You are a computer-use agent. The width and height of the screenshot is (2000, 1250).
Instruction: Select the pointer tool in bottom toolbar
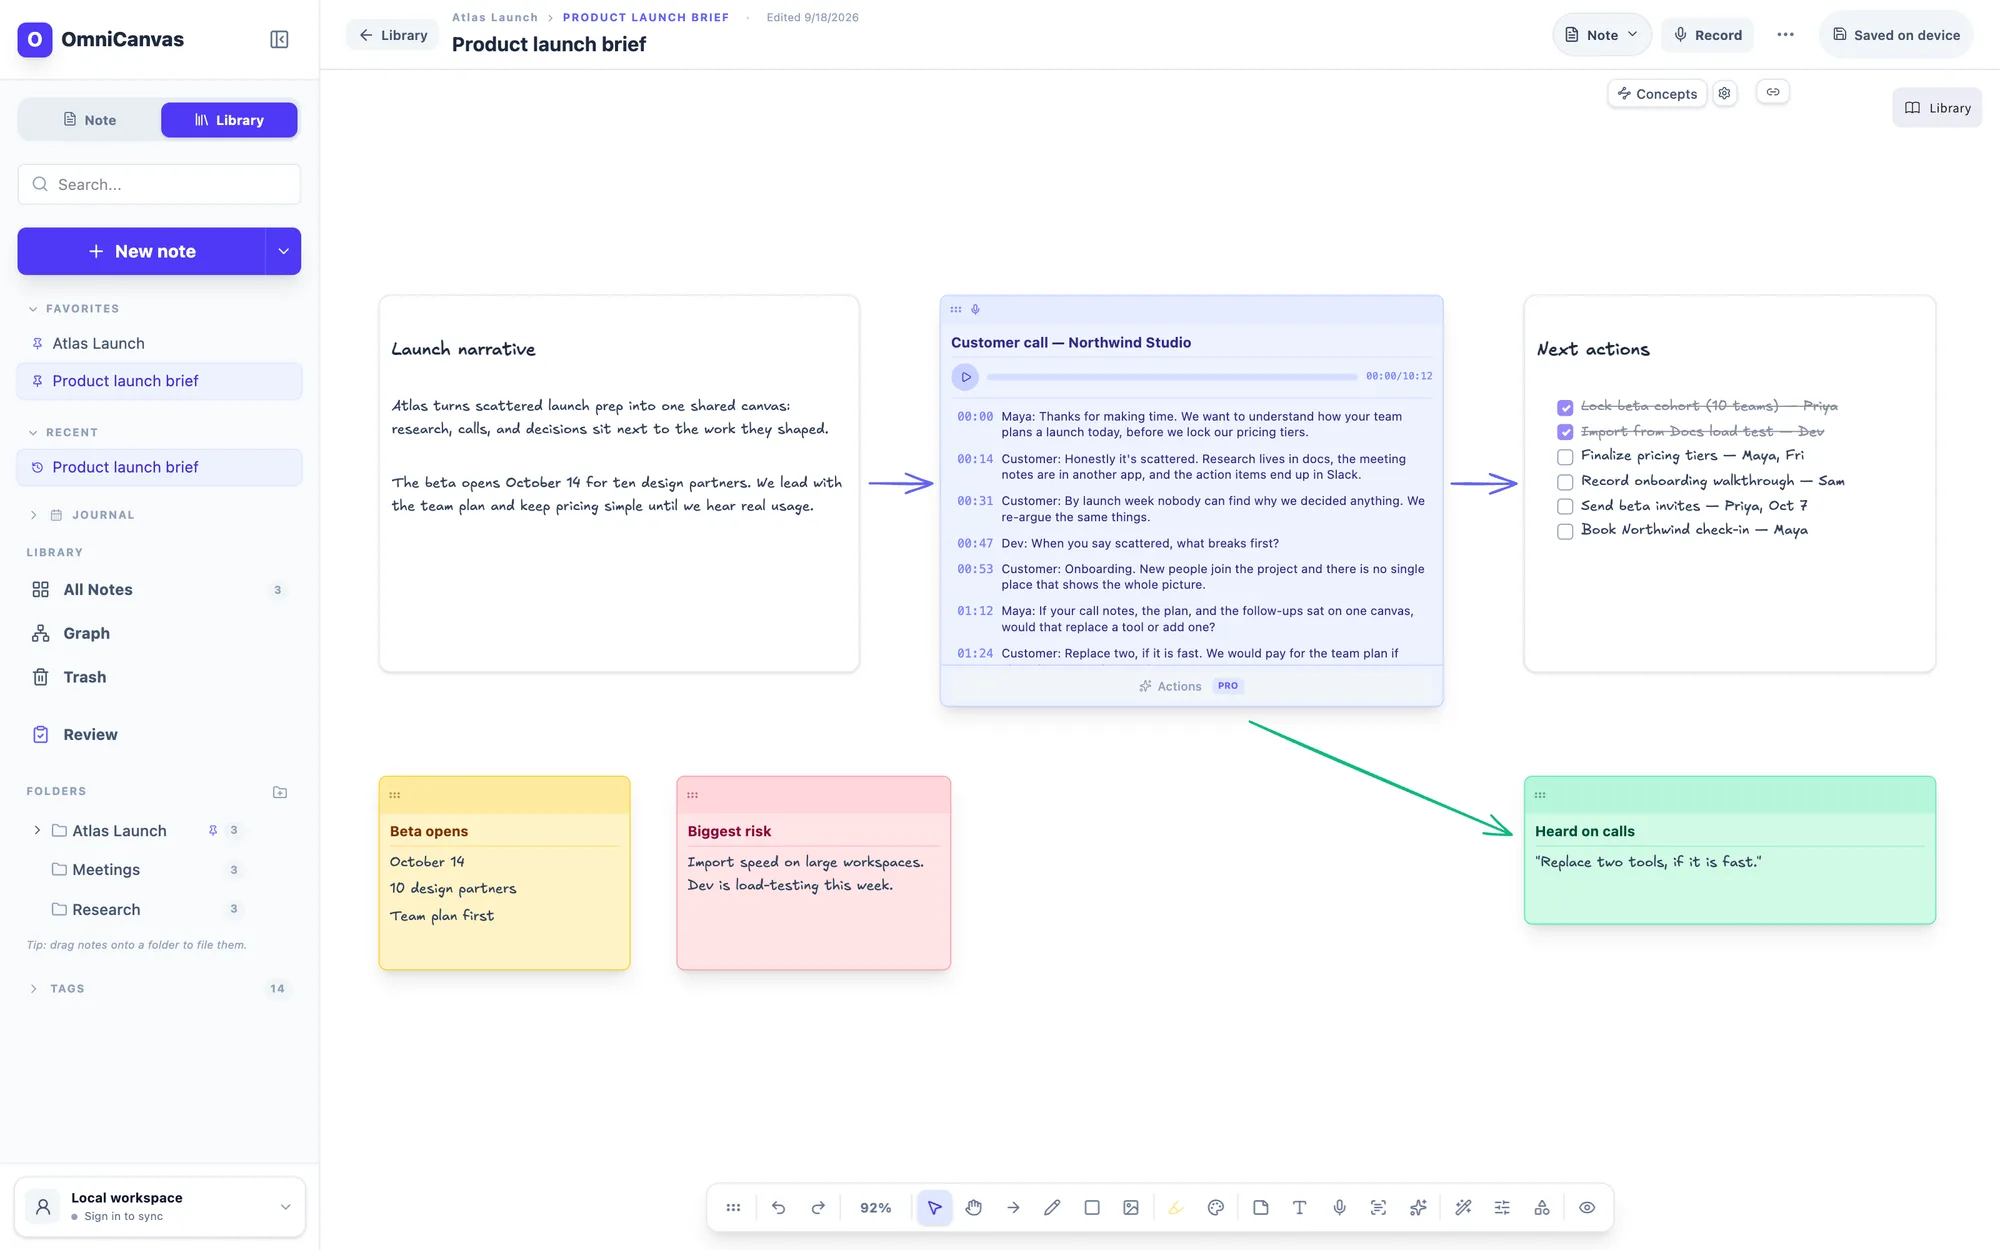tap(934, 1208)
